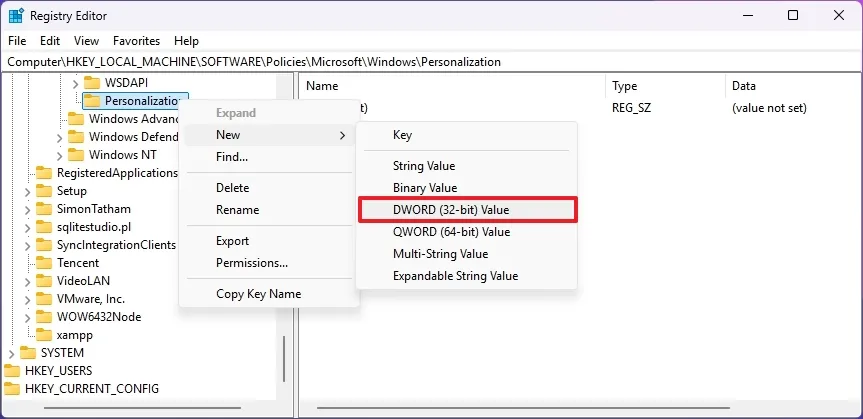The image size is (863, 419).
Task: Click the Type column header
Action: pos(625,86)
